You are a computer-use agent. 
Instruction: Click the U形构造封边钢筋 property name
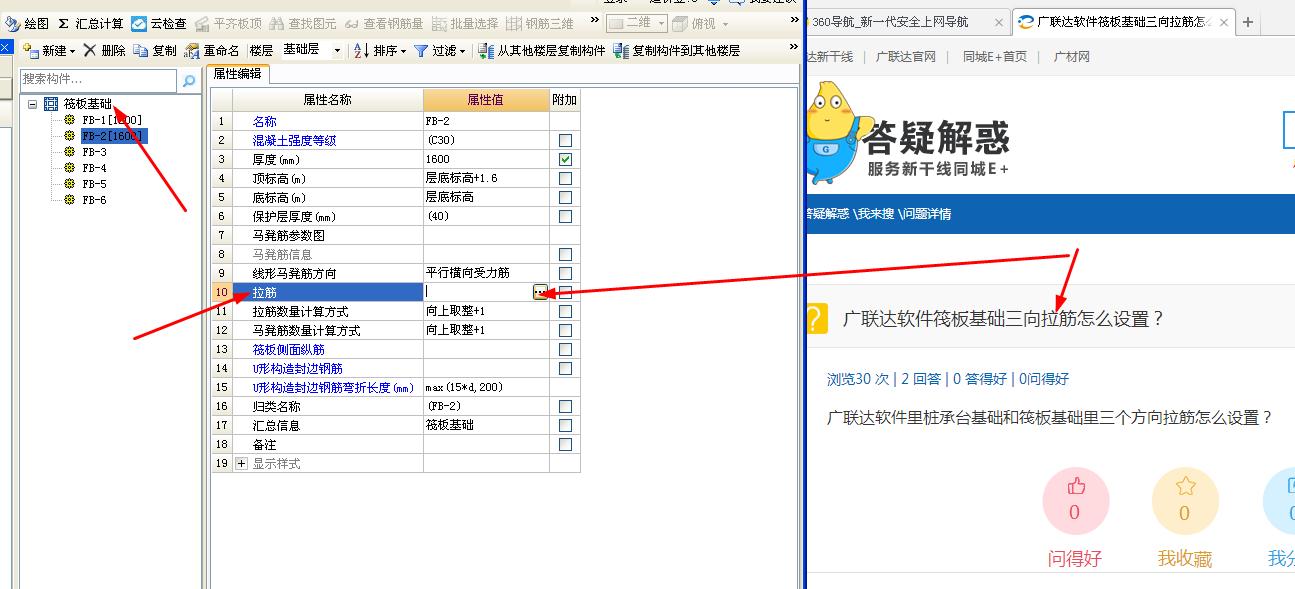coord(297,368)
